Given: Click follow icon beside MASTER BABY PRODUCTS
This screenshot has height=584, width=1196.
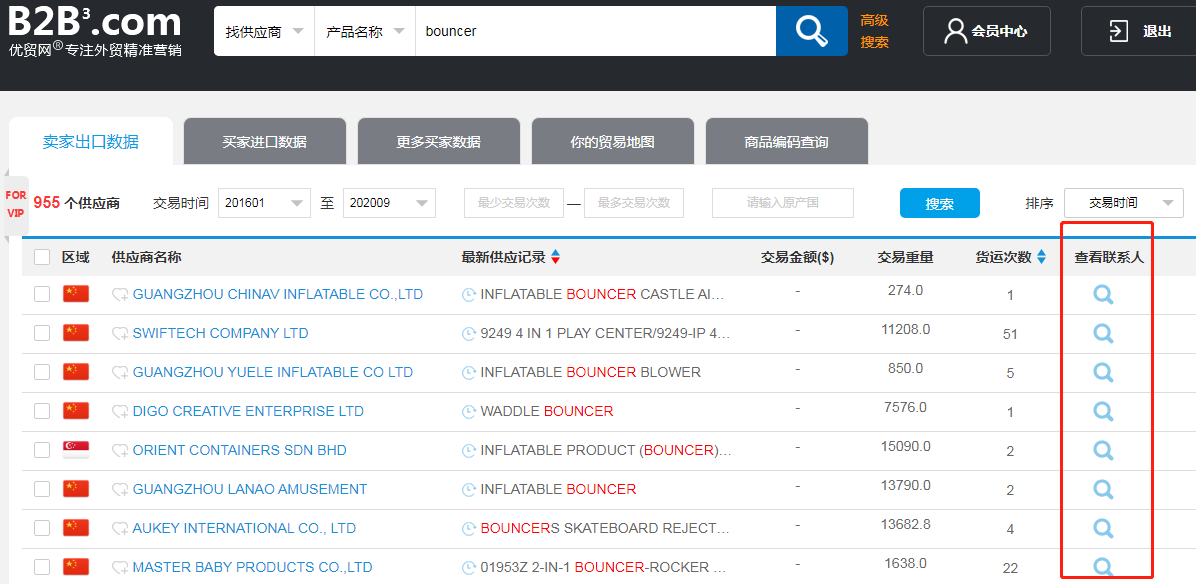Looking at the screenshot, I should coord(121,568).
